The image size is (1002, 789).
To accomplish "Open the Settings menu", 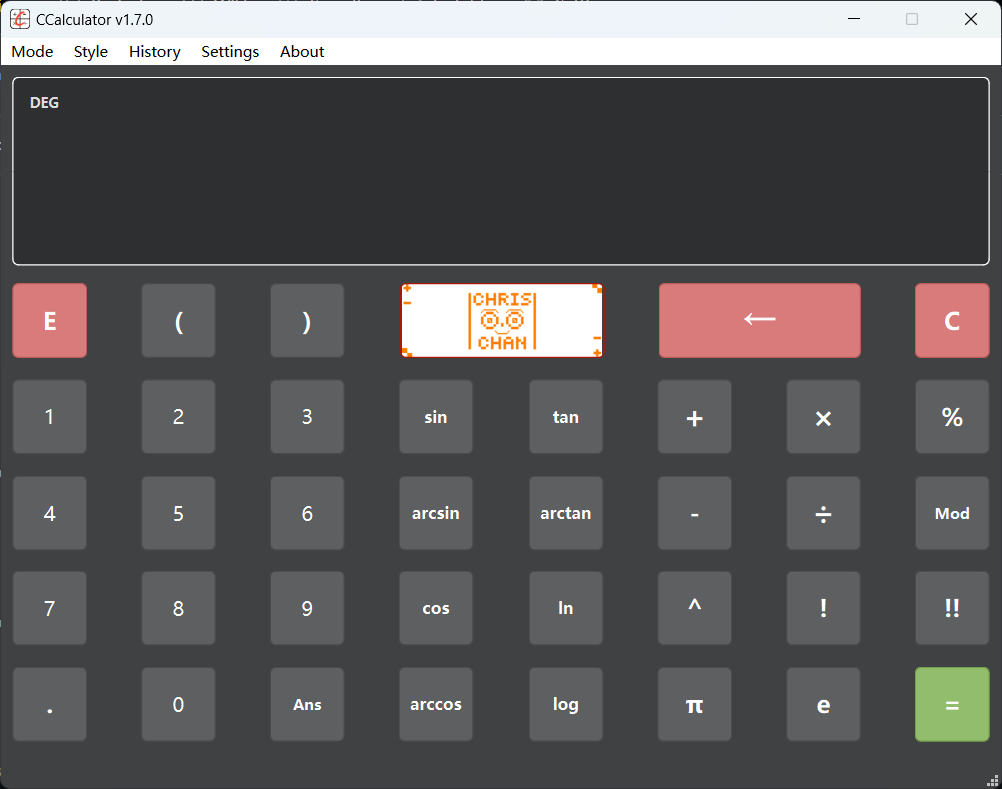I will 229,51.
